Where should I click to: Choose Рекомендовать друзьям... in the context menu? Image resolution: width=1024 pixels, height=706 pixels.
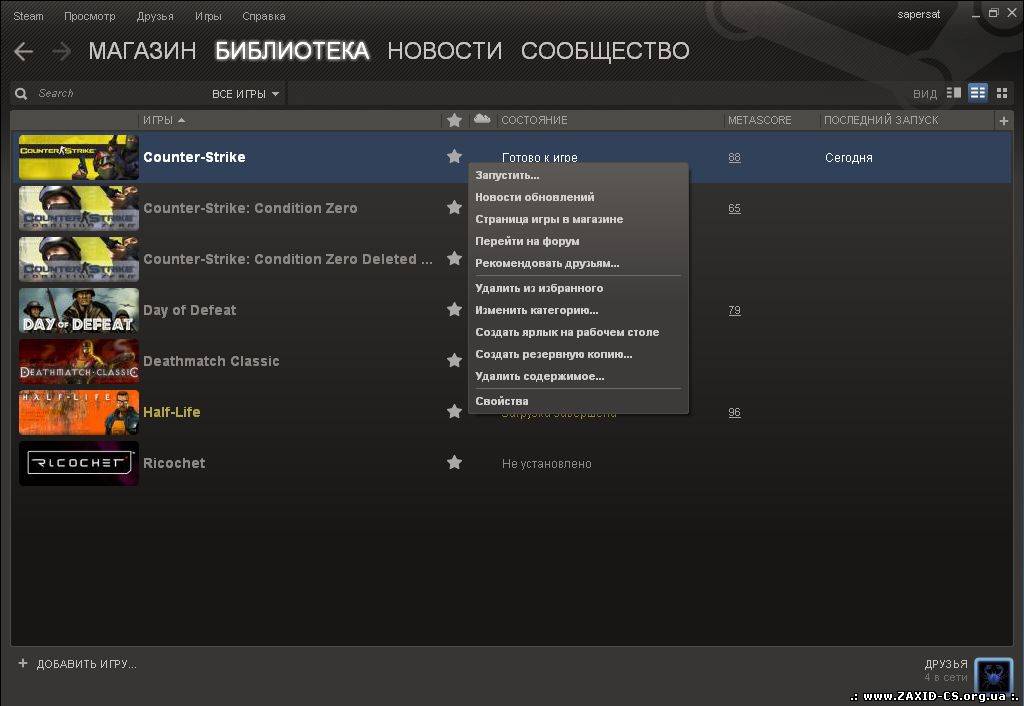(x=547, y=264)
